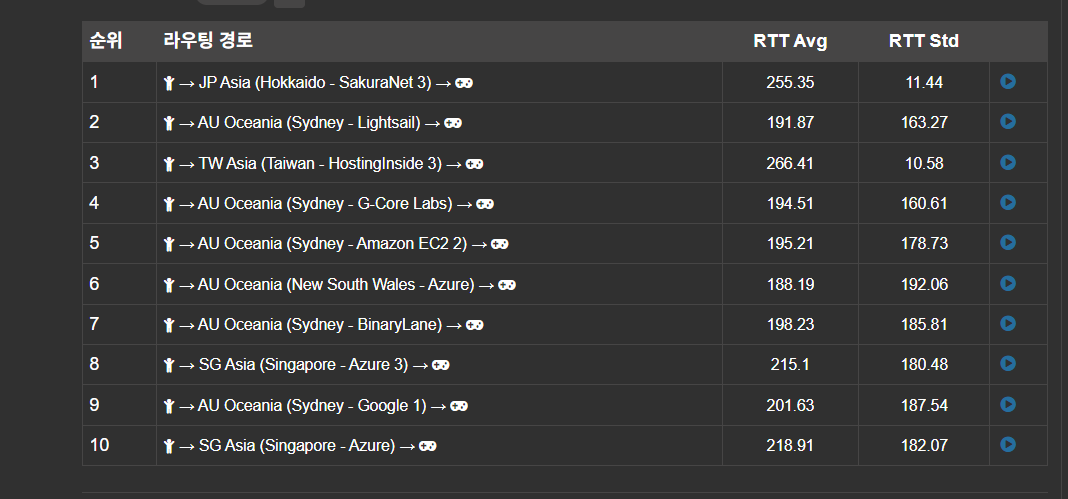Start the Sydney Lightsail route play button
Image resolution: width=1068 pixels, height=499 pixels.
[x=1008, y=122]
